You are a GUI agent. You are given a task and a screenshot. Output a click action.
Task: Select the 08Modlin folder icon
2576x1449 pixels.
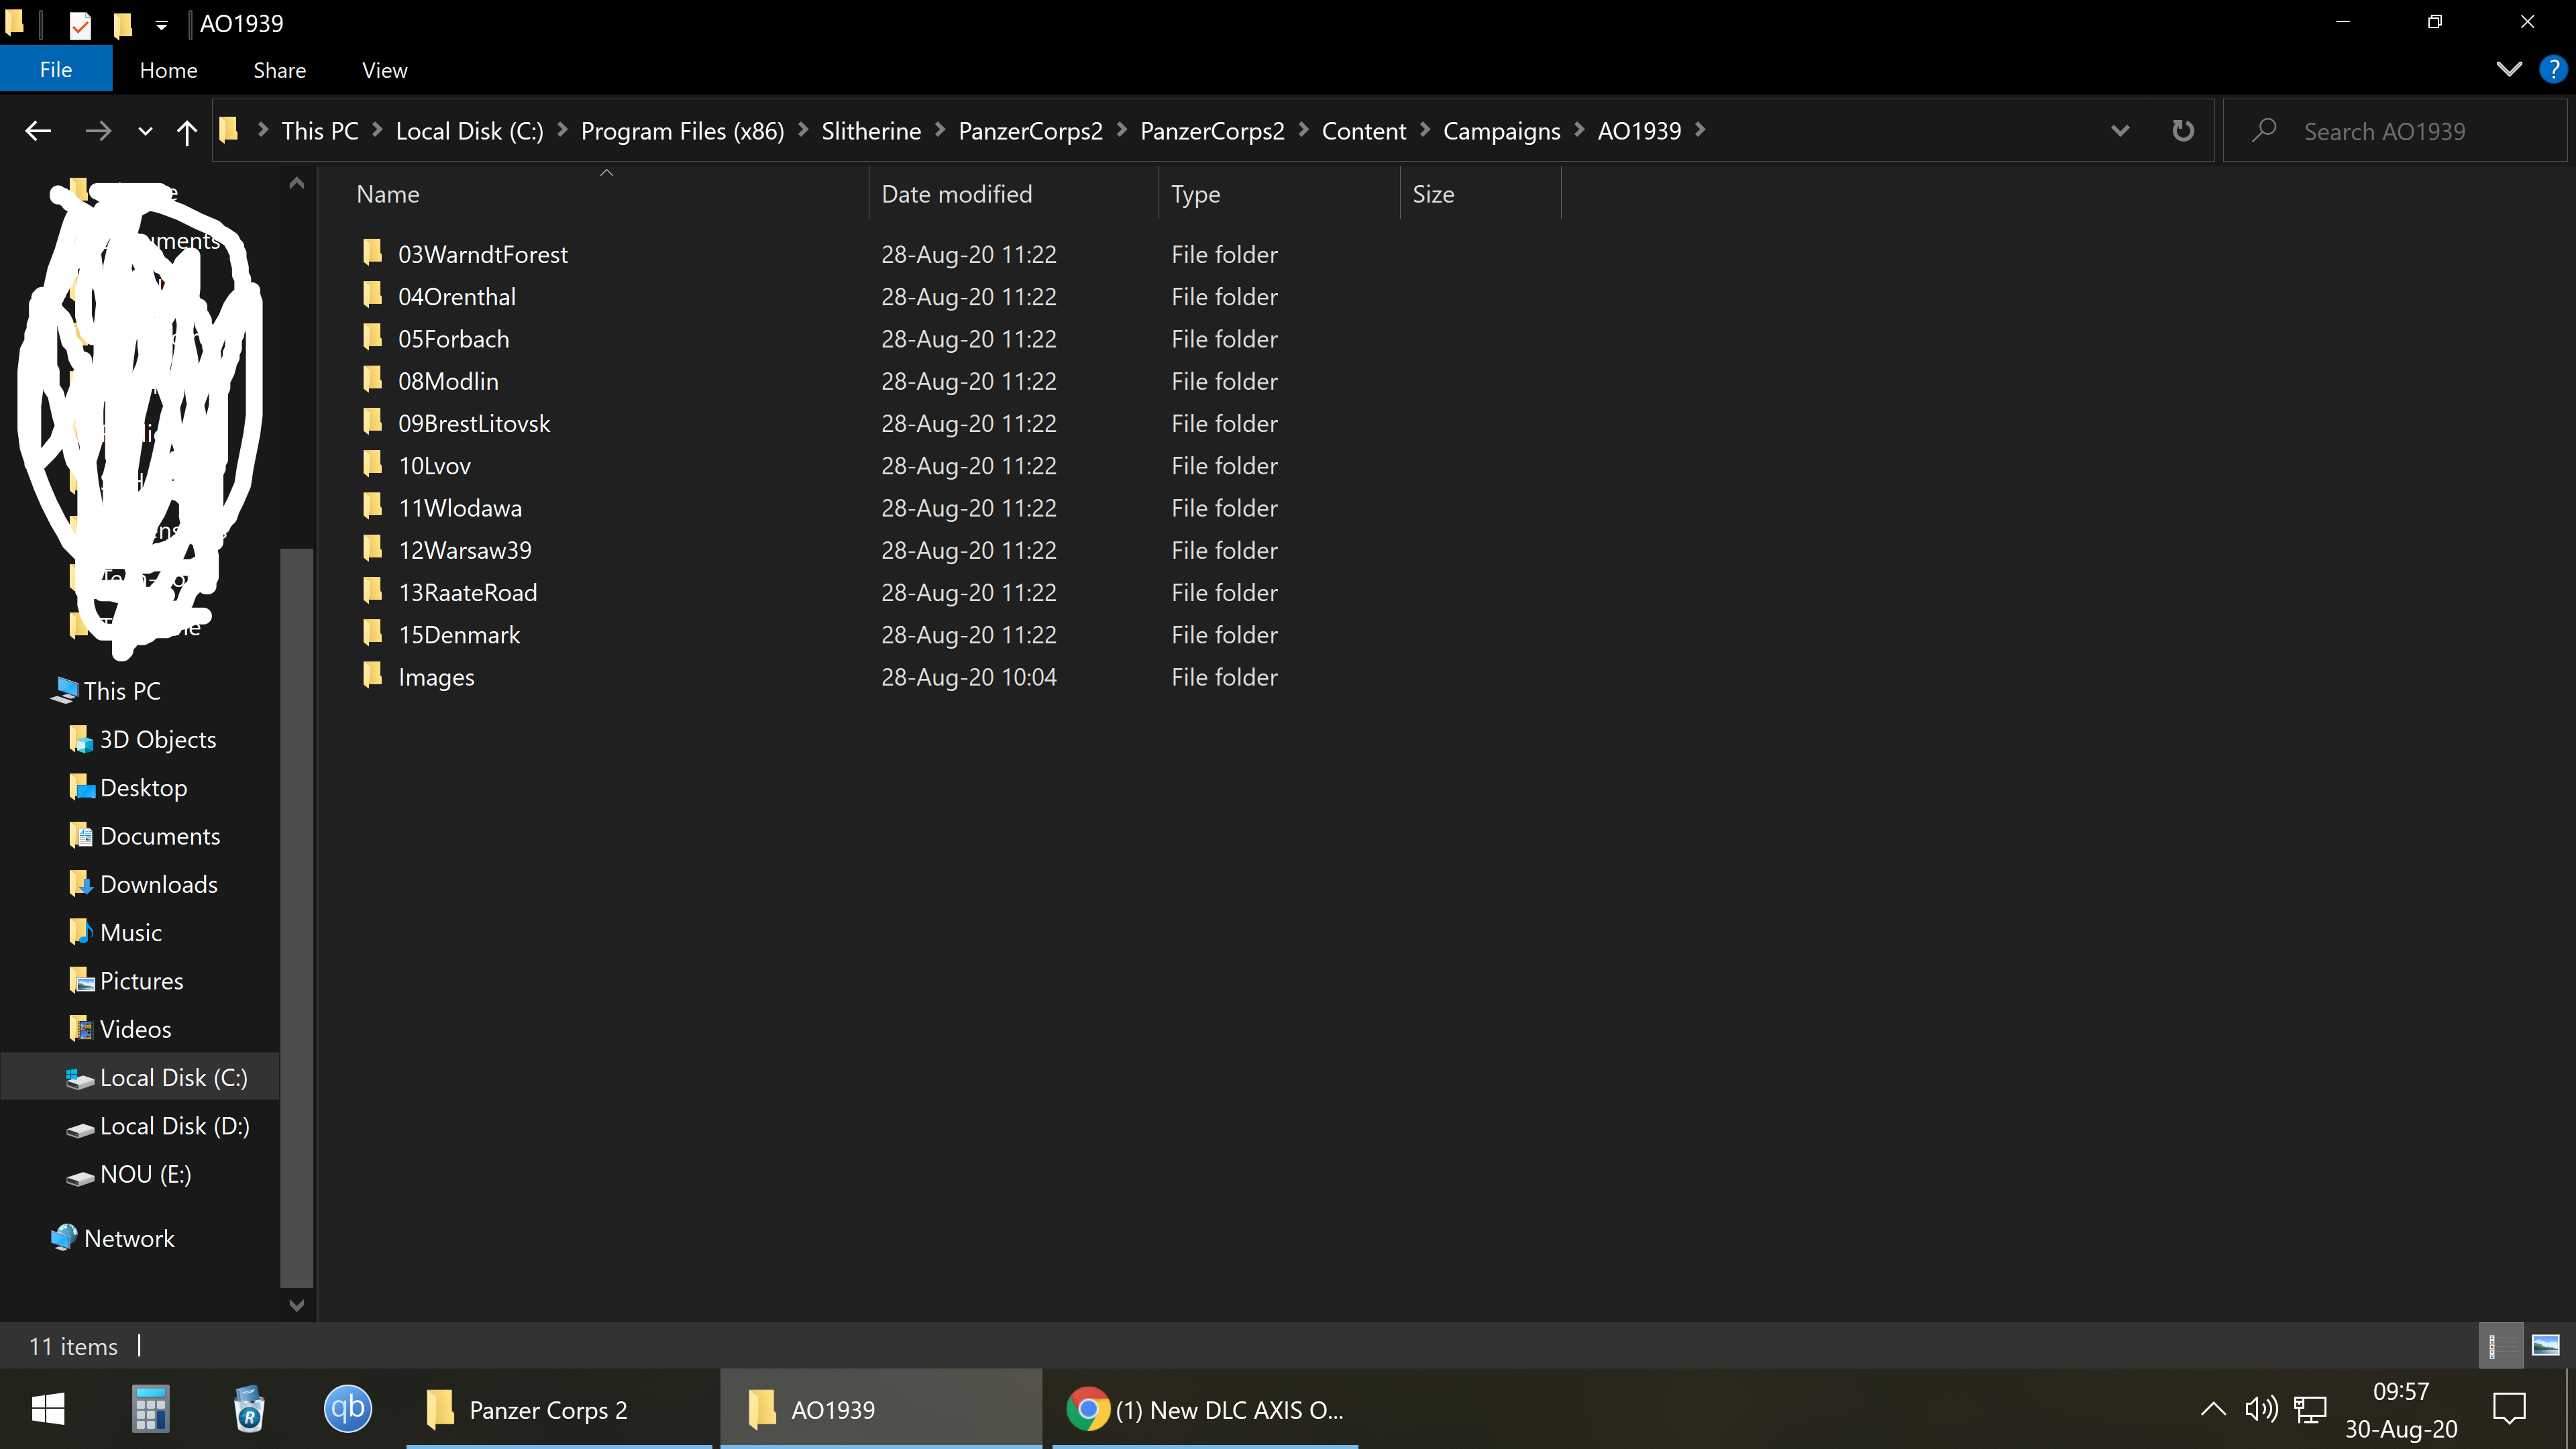[x=372, y=379]
